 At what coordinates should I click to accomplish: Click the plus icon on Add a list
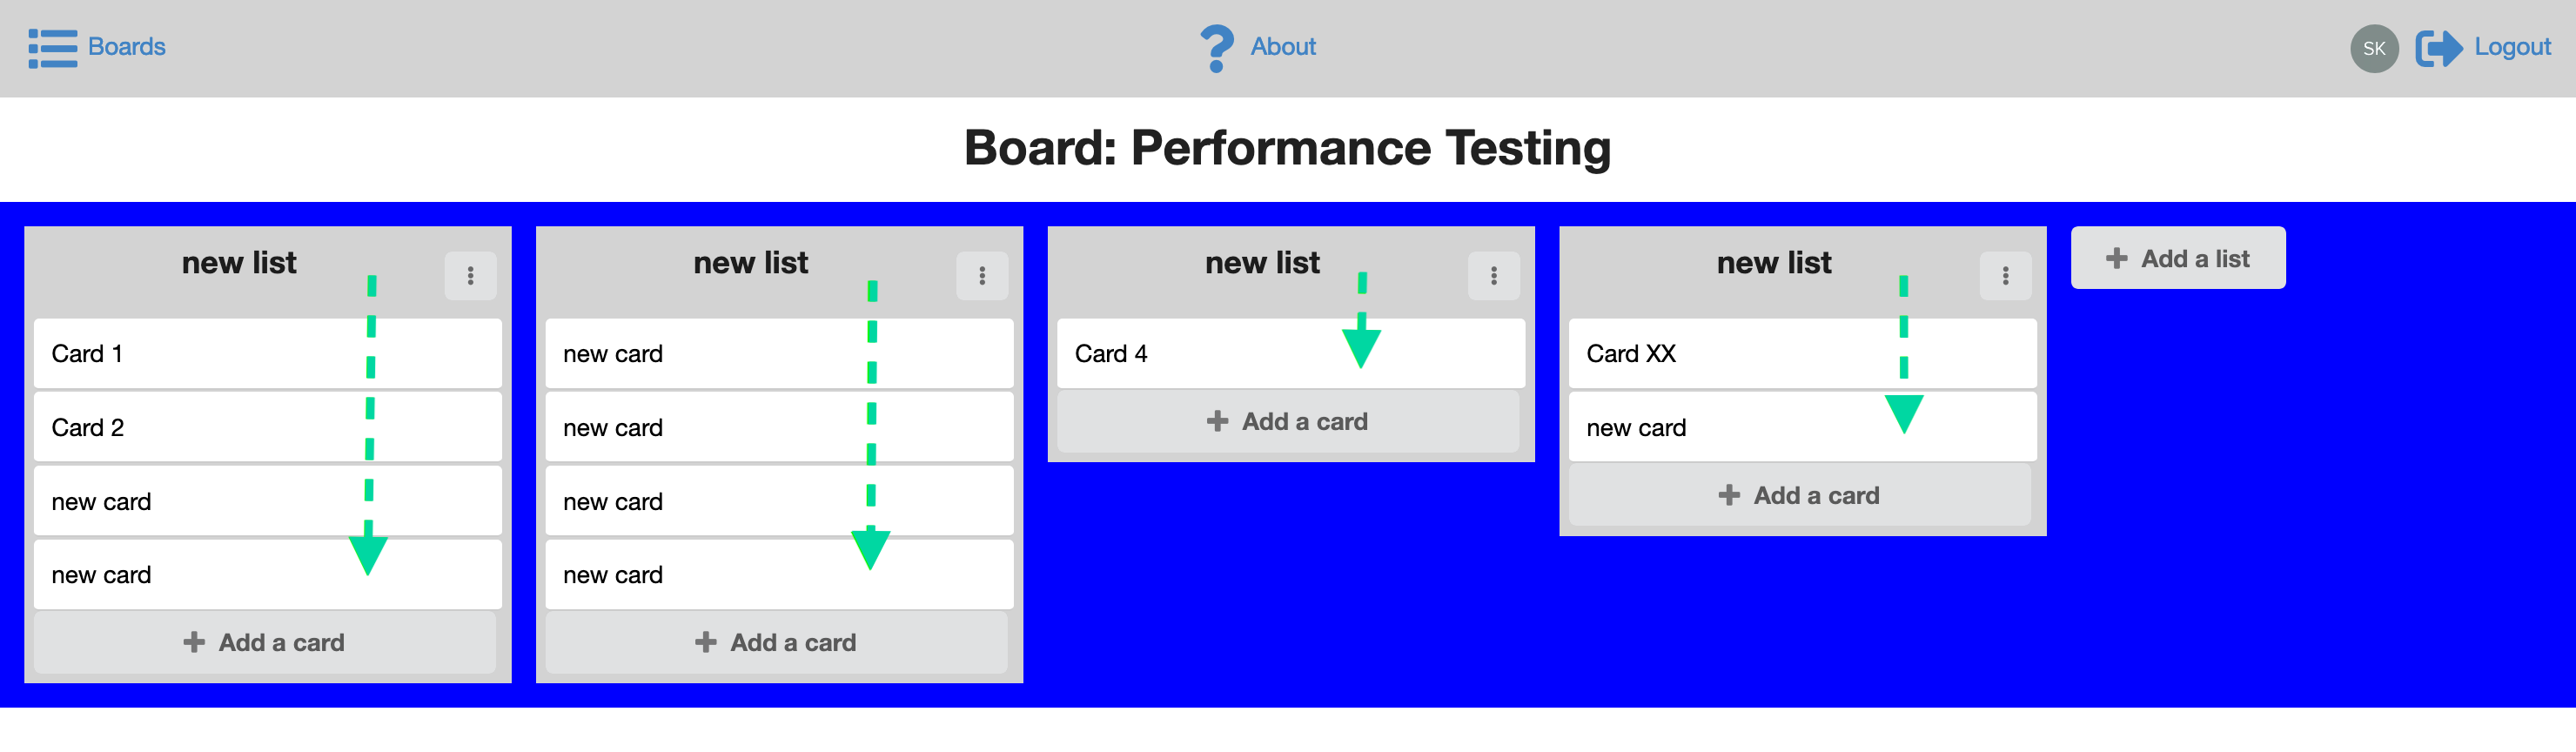coord(2116,258)
